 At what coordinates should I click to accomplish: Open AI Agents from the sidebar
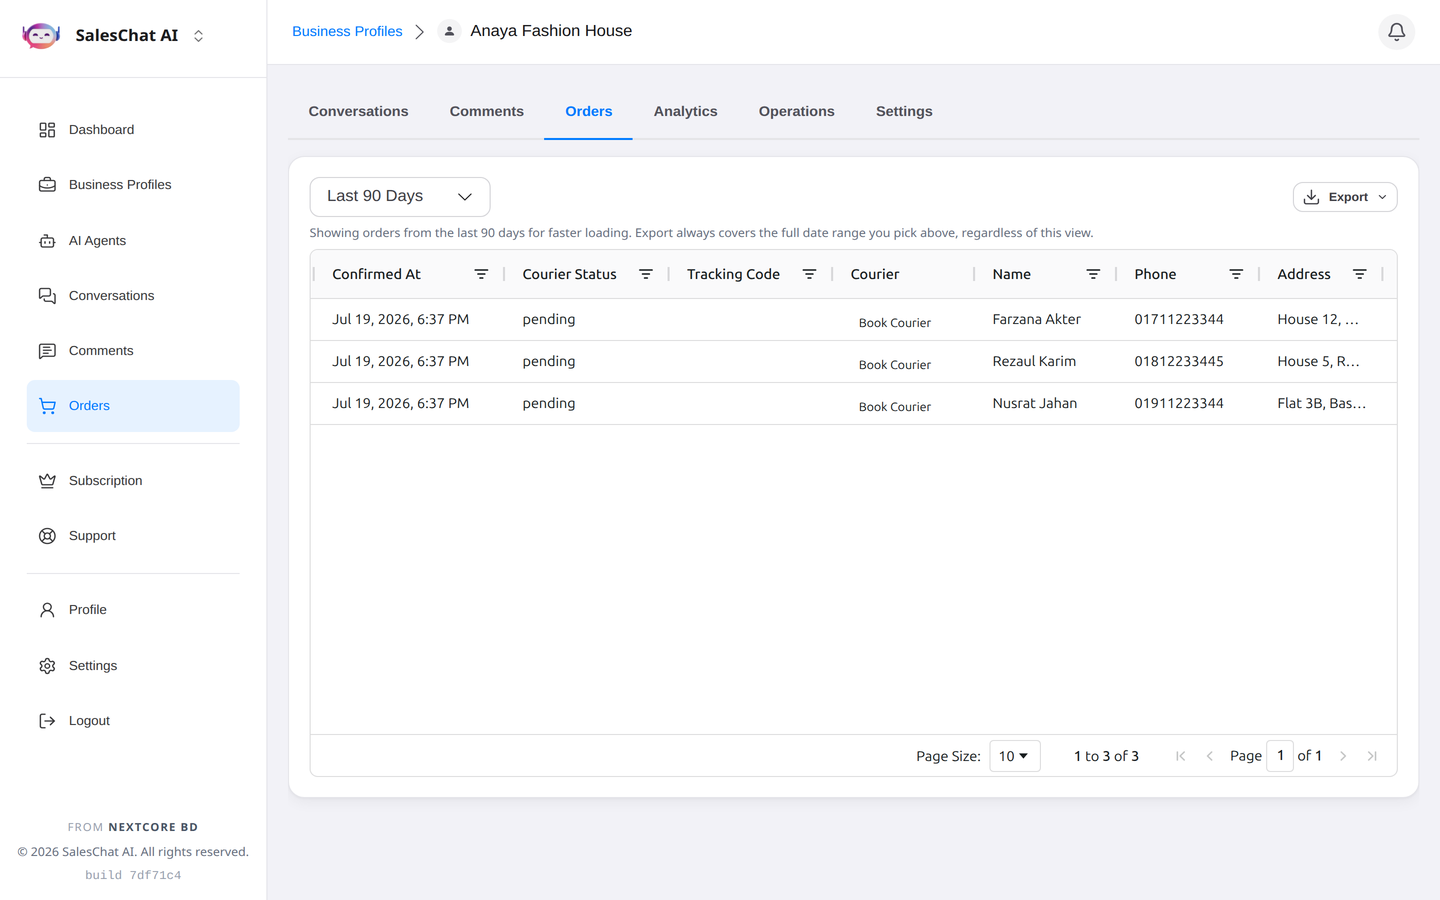tap(133, 241)
